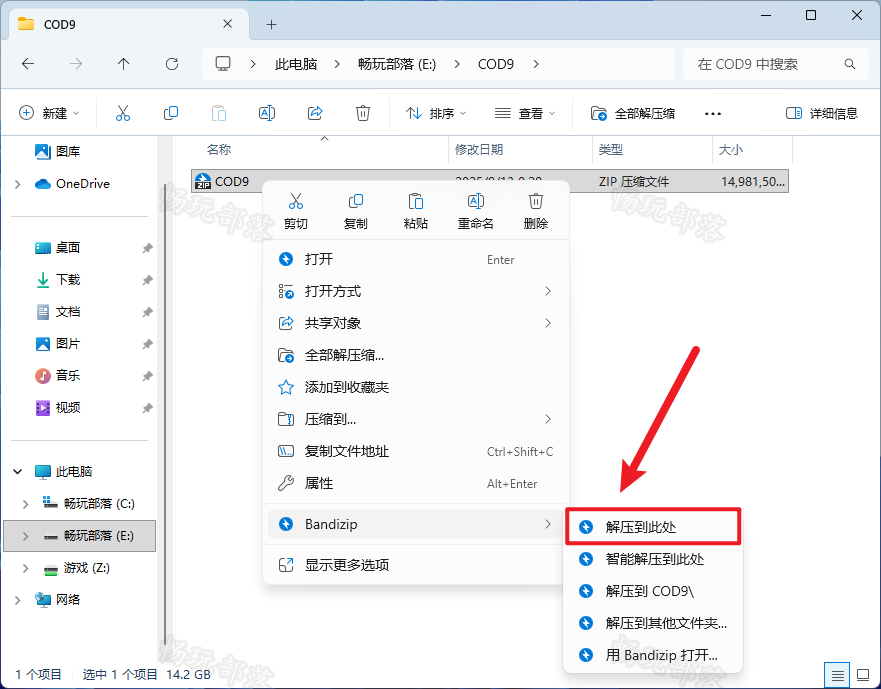
Task: Open 属性 from the context menu
Action: (x=416, y=483)
